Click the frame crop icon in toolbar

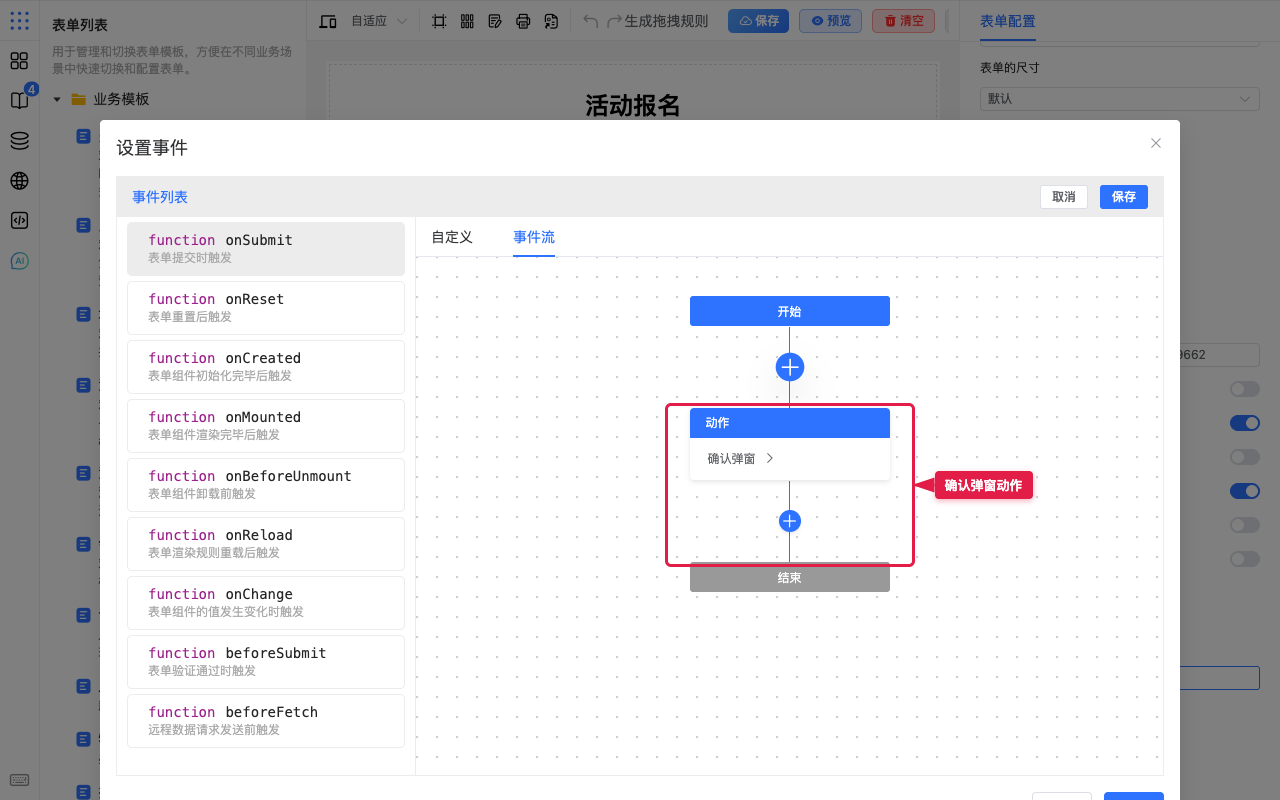pyautogui.click(x=439, y=21)
